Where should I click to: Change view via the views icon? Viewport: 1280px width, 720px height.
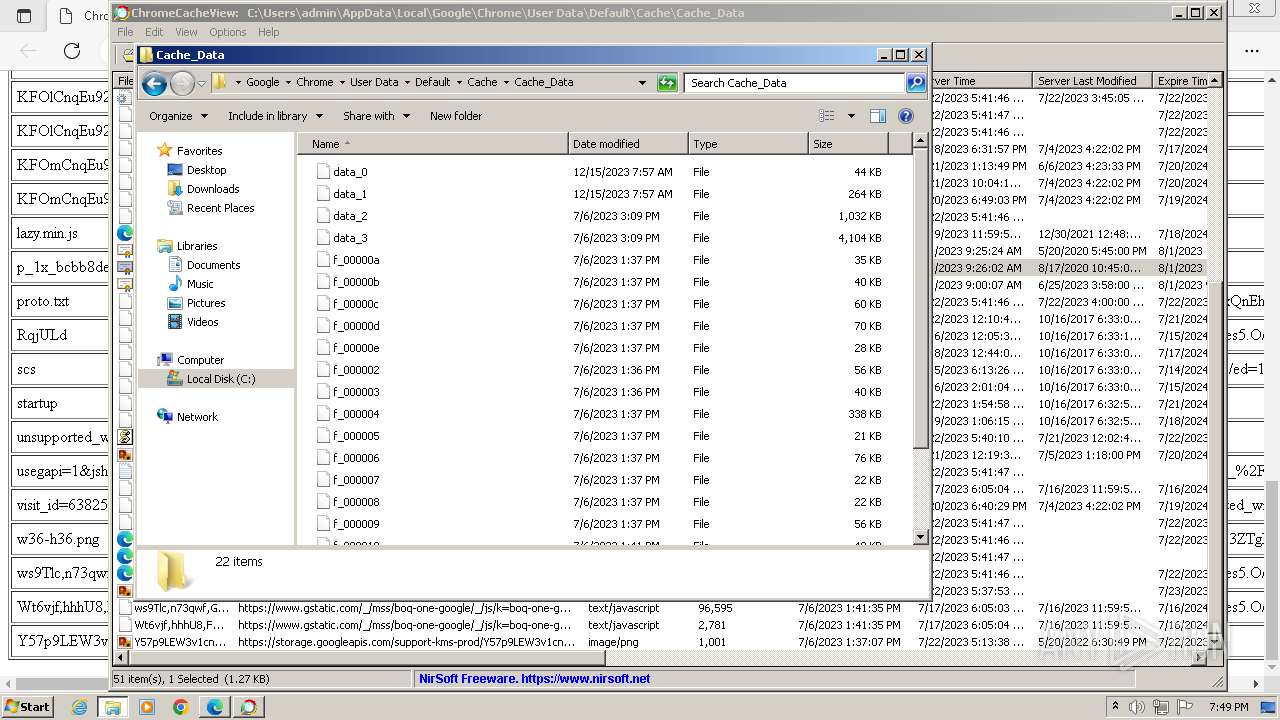click(x=827, y=116)
